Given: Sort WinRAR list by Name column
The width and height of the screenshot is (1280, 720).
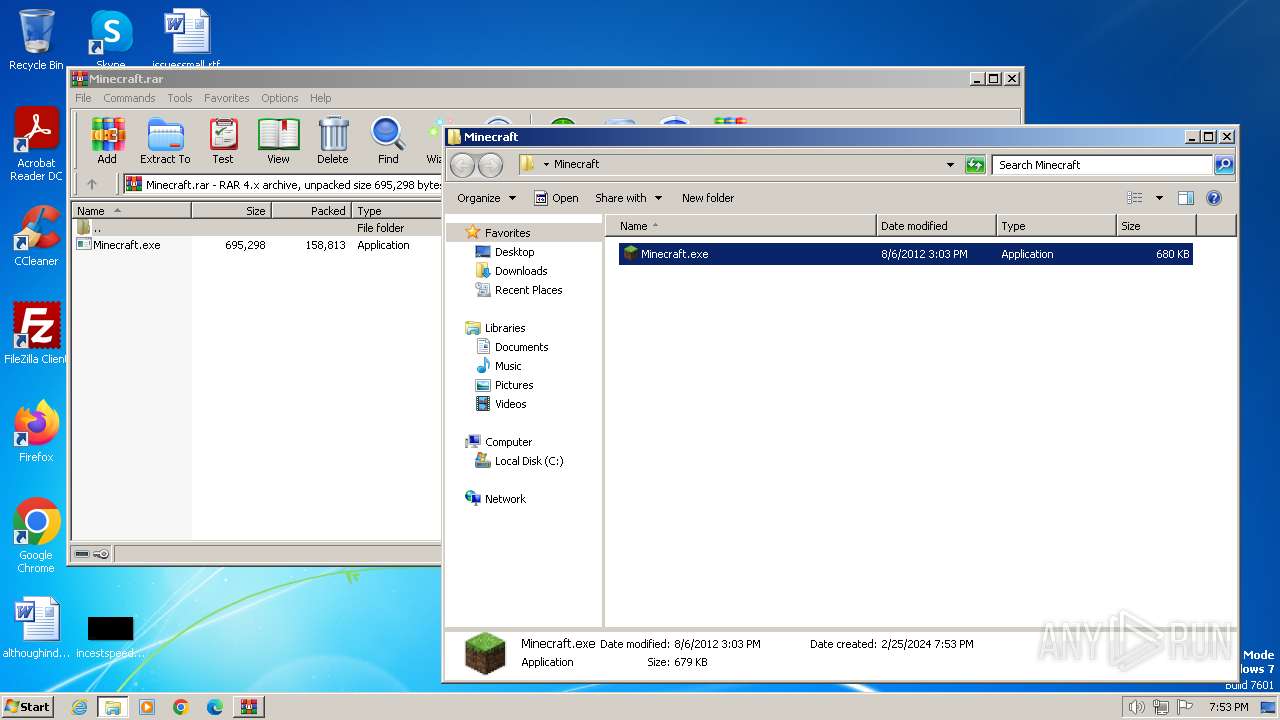Looking at the screenshot, I should pyautogui.click(x=132, y=211).
